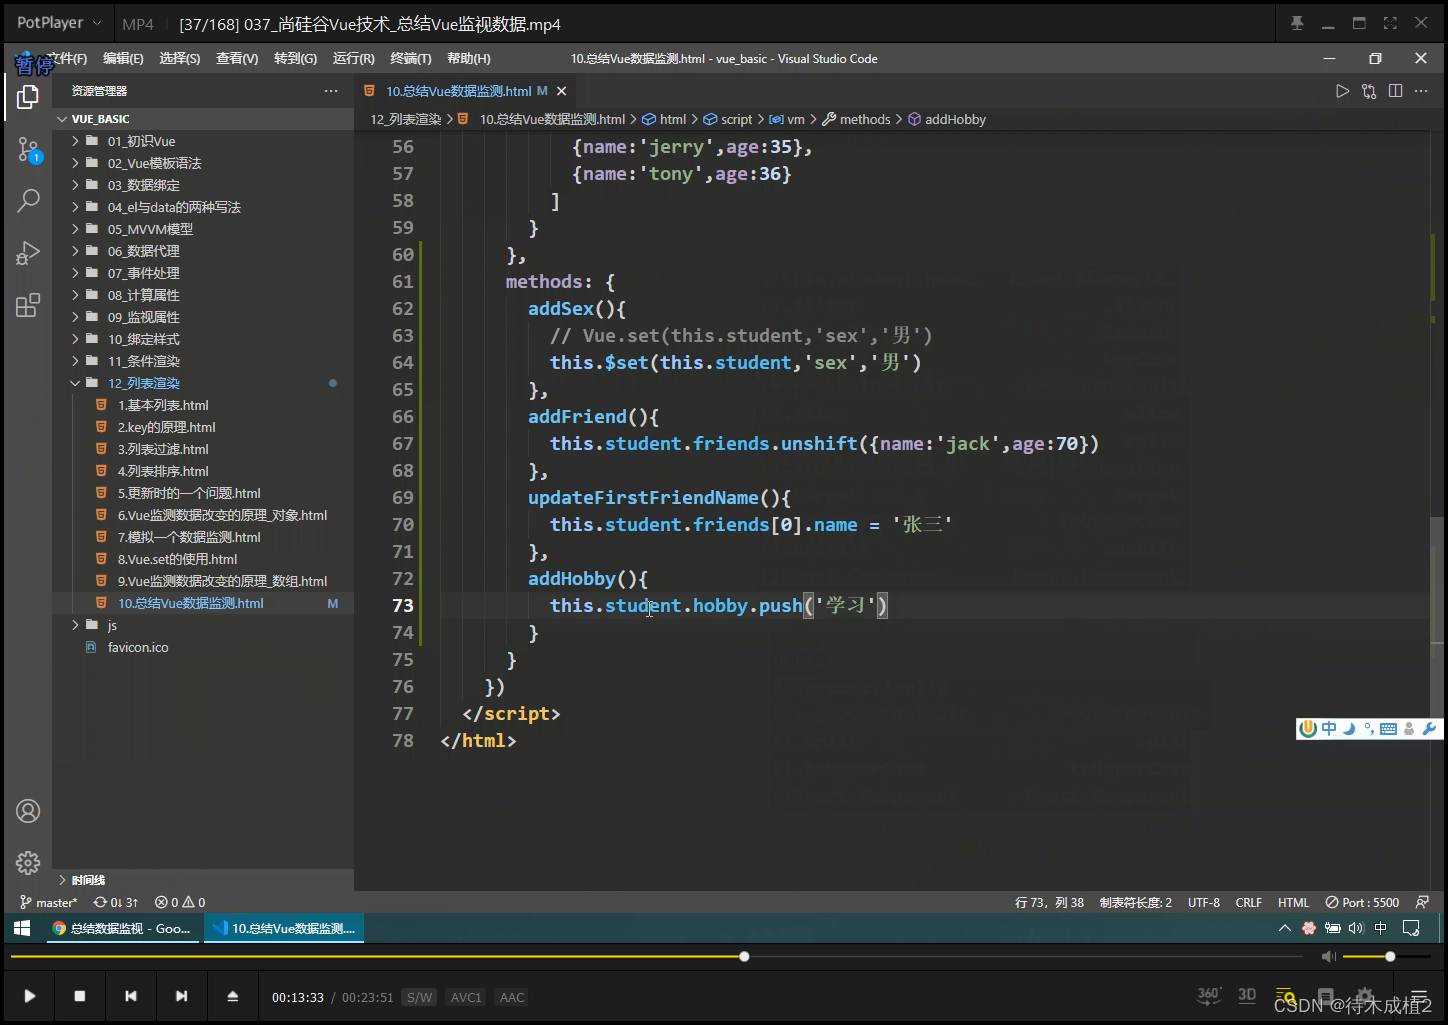Open Windows Start menu
Image resolution: width=1448 pixels, height=1025 pixels.
[22, 928]
